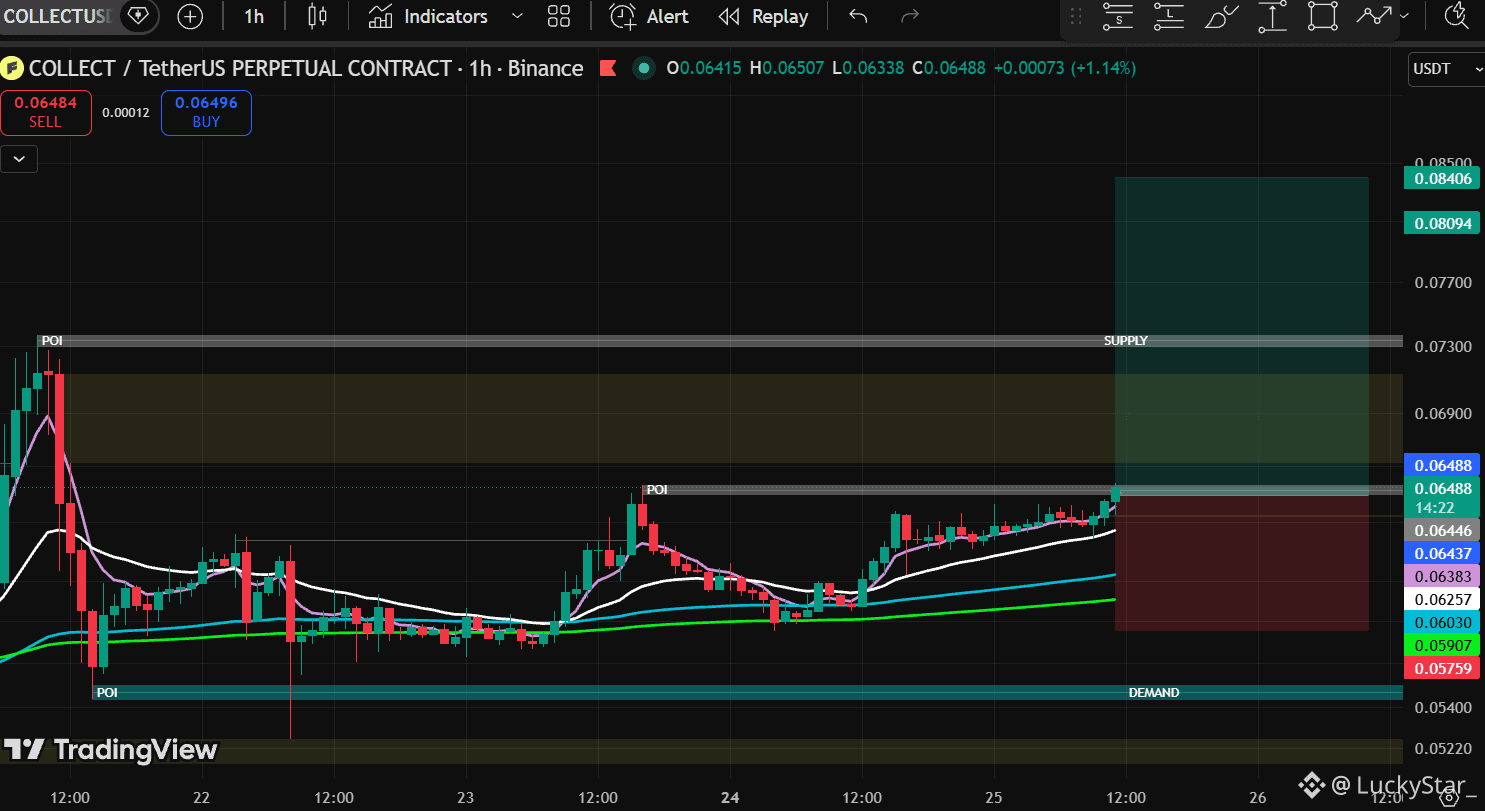The height and width of the screenshot is (811, 1485).
Task: Click the date 26 on the time axis
Action: pos(1258,797)
